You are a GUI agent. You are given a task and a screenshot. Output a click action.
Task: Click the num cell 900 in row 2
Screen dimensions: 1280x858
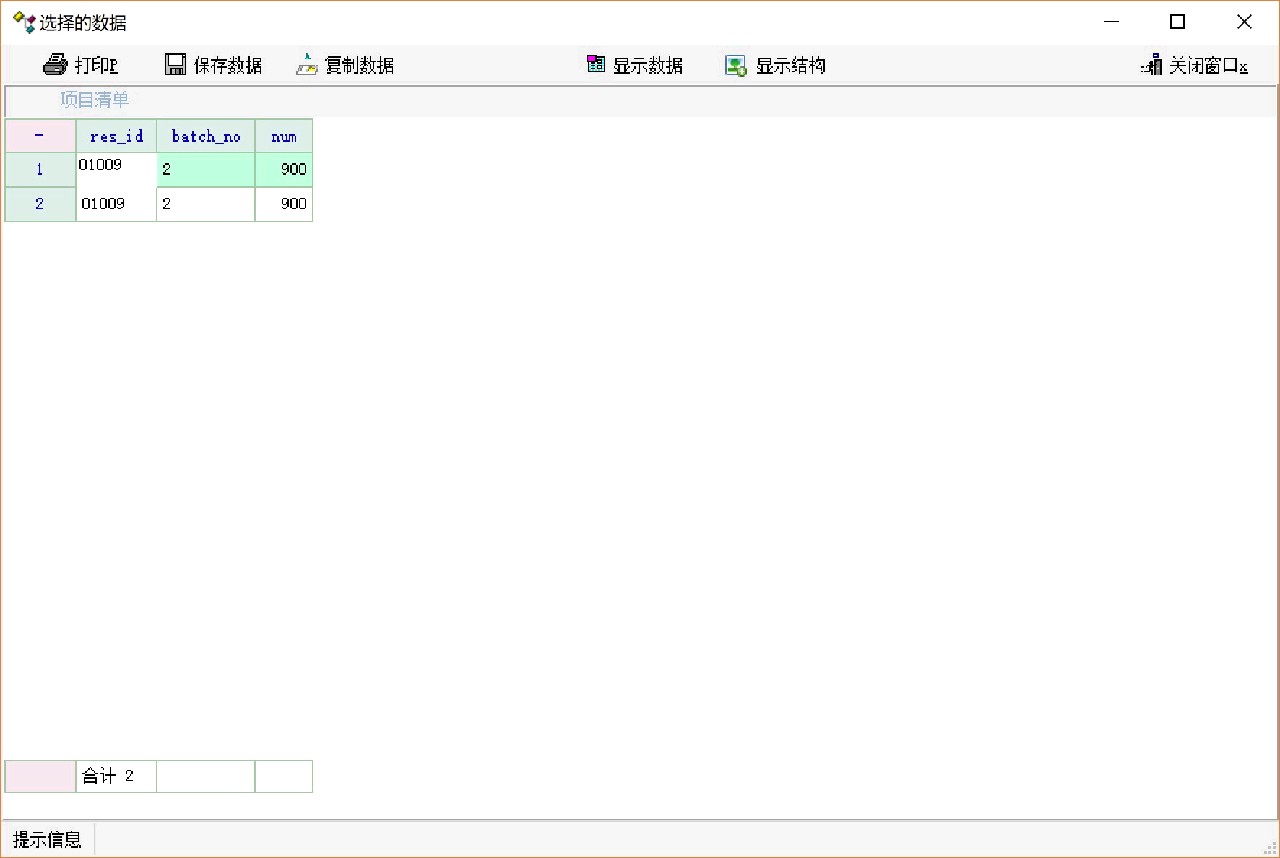click(284, 204)
